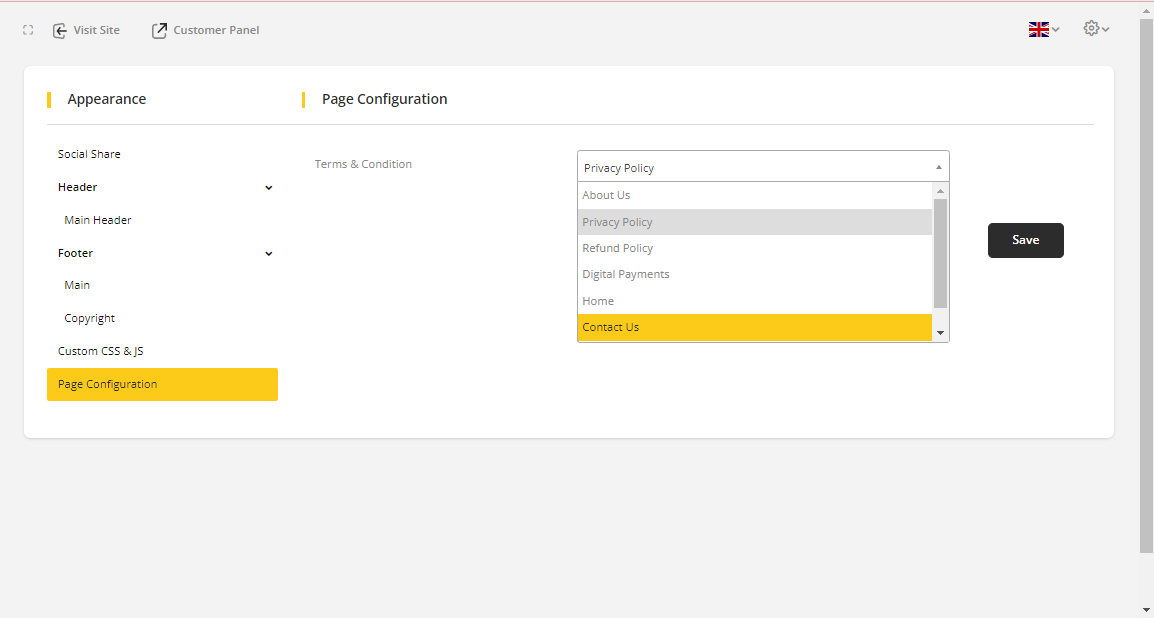
Task: Go to Main Header settings
Action: coord(98,220)
